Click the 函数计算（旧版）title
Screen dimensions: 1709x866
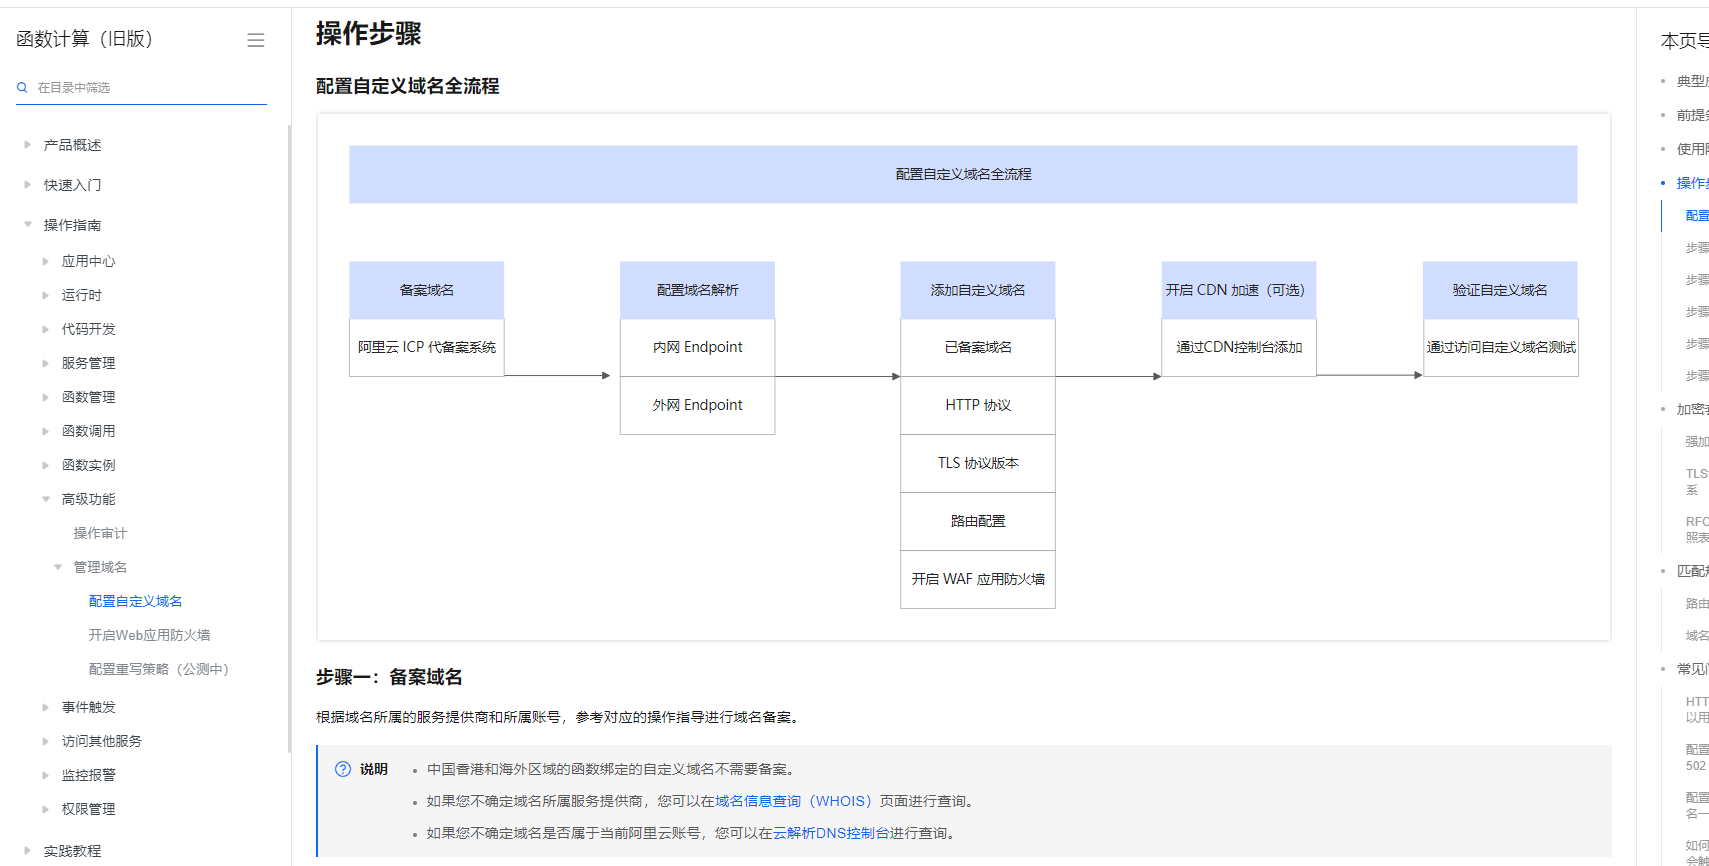pos(85,39)
